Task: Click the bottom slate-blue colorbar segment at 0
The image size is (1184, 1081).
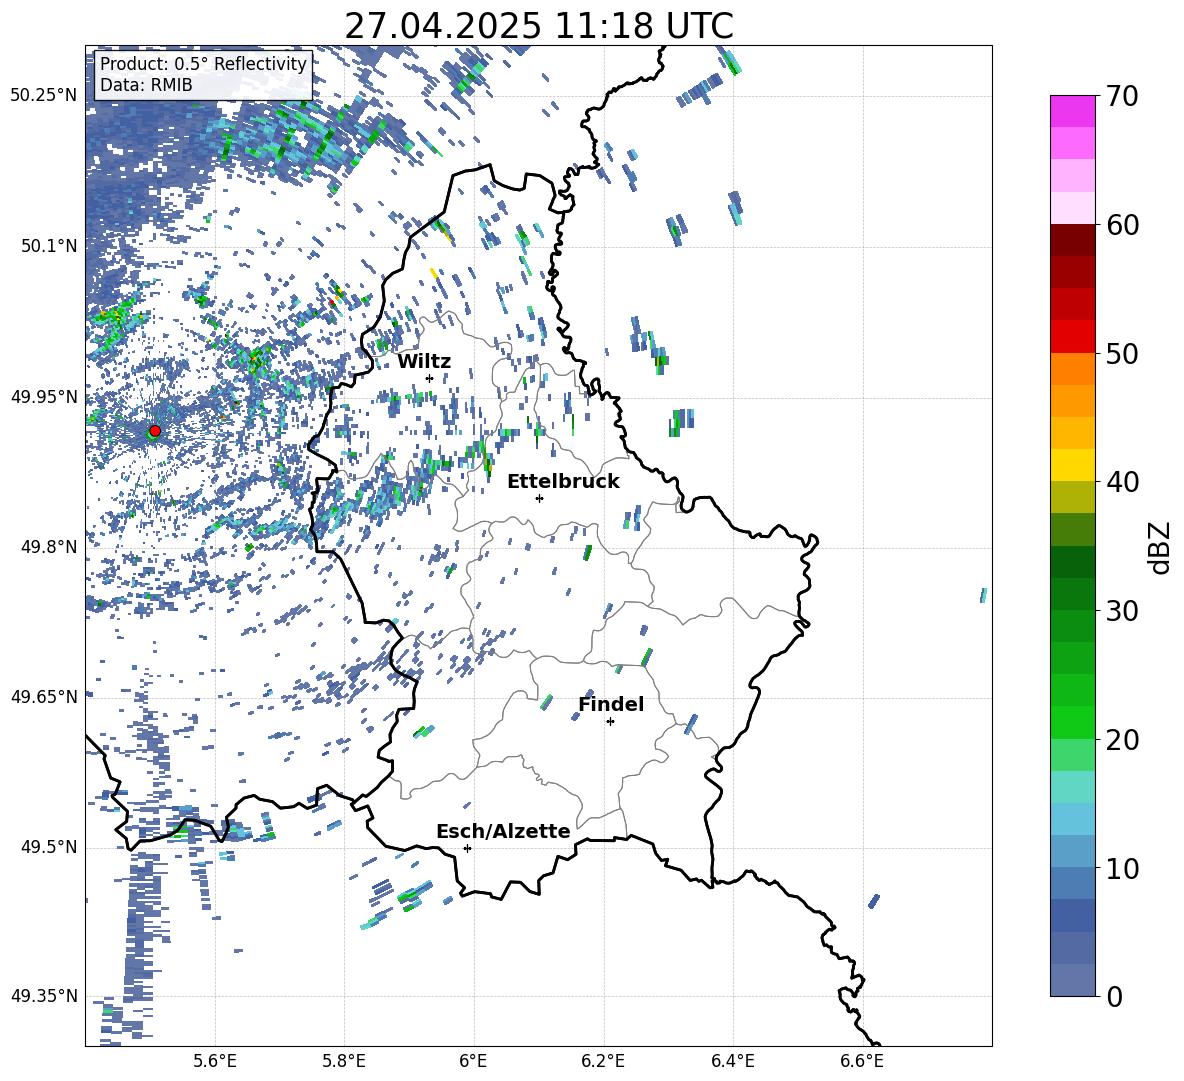Action: [1073, 980]
